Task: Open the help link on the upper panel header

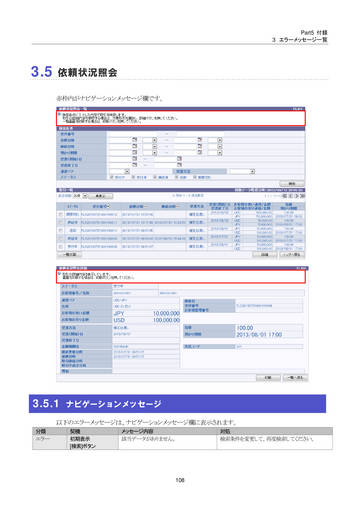Action: (298, 109)
